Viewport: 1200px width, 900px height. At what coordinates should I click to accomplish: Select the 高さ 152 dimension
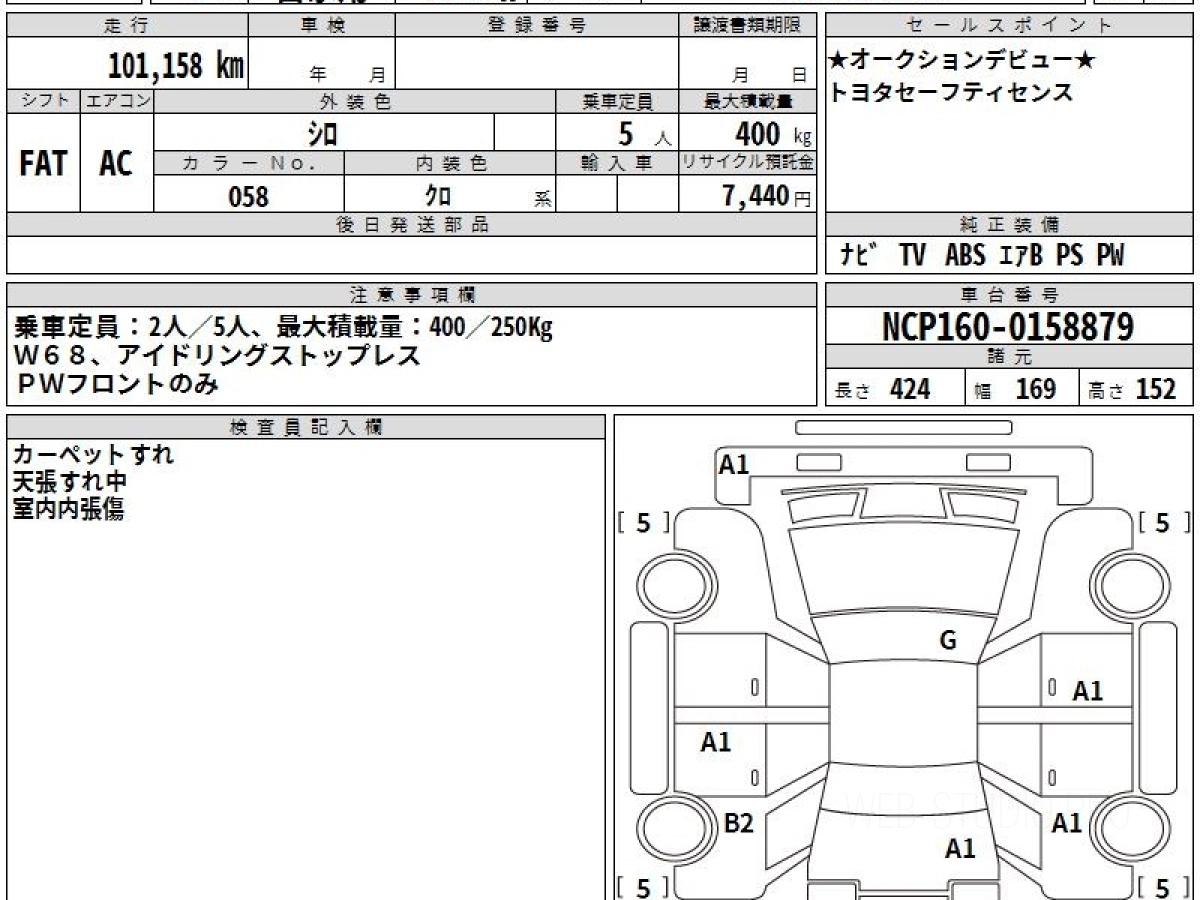[1132, 389]
